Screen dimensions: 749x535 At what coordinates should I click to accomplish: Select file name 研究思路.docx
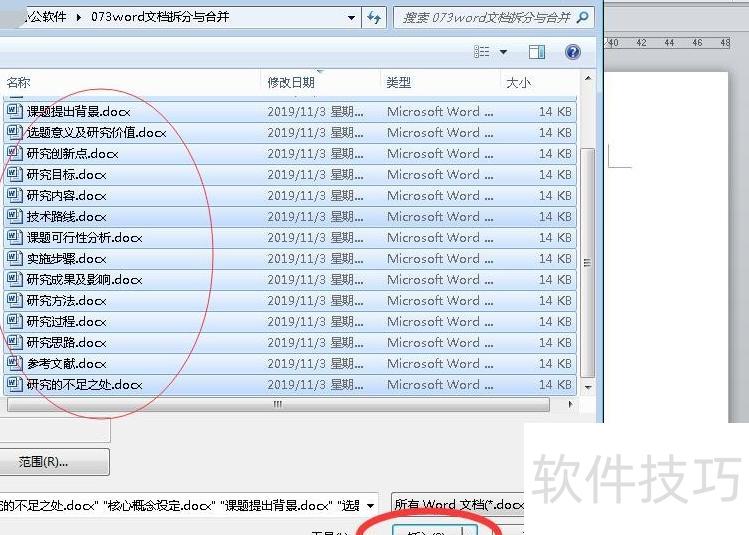66,342
